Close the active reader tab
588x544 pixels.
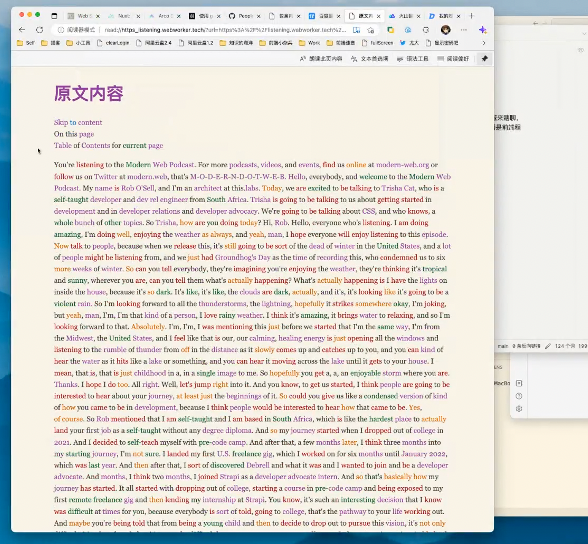[378, 16]
